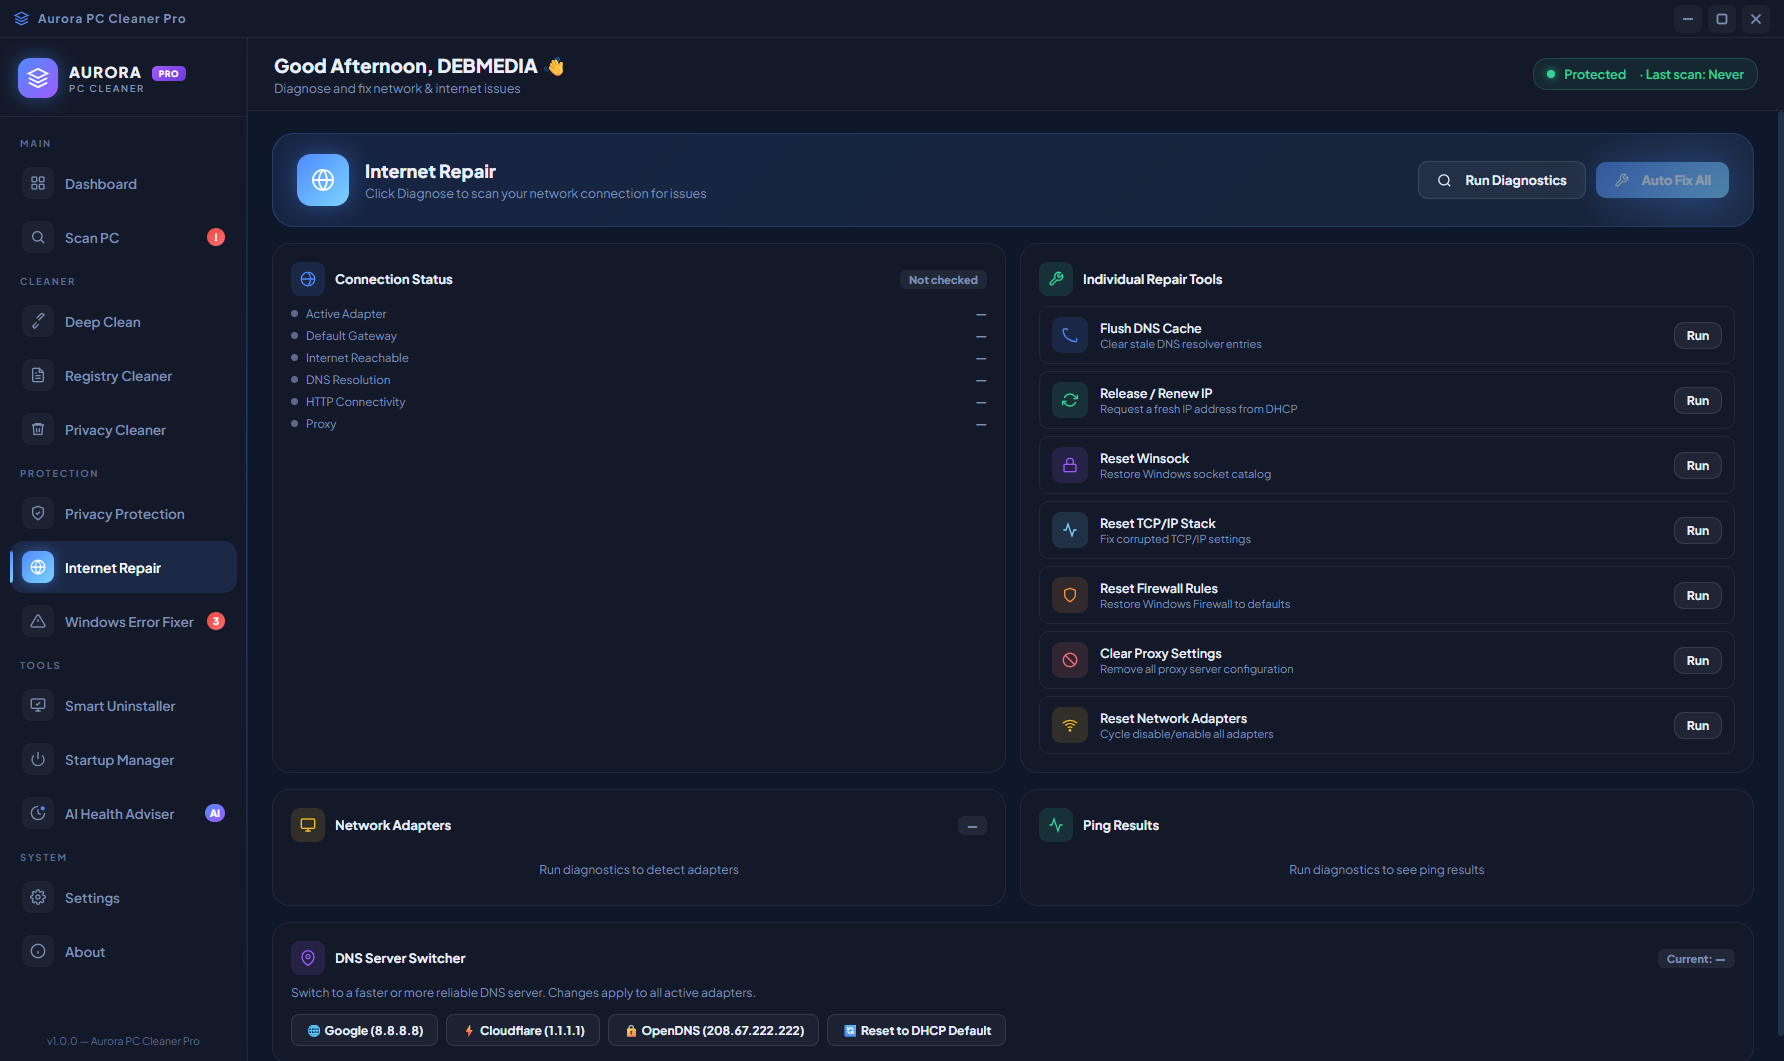
Task: Select Privacy Cleaner in sidebar
Action: (x=124, y=430)
